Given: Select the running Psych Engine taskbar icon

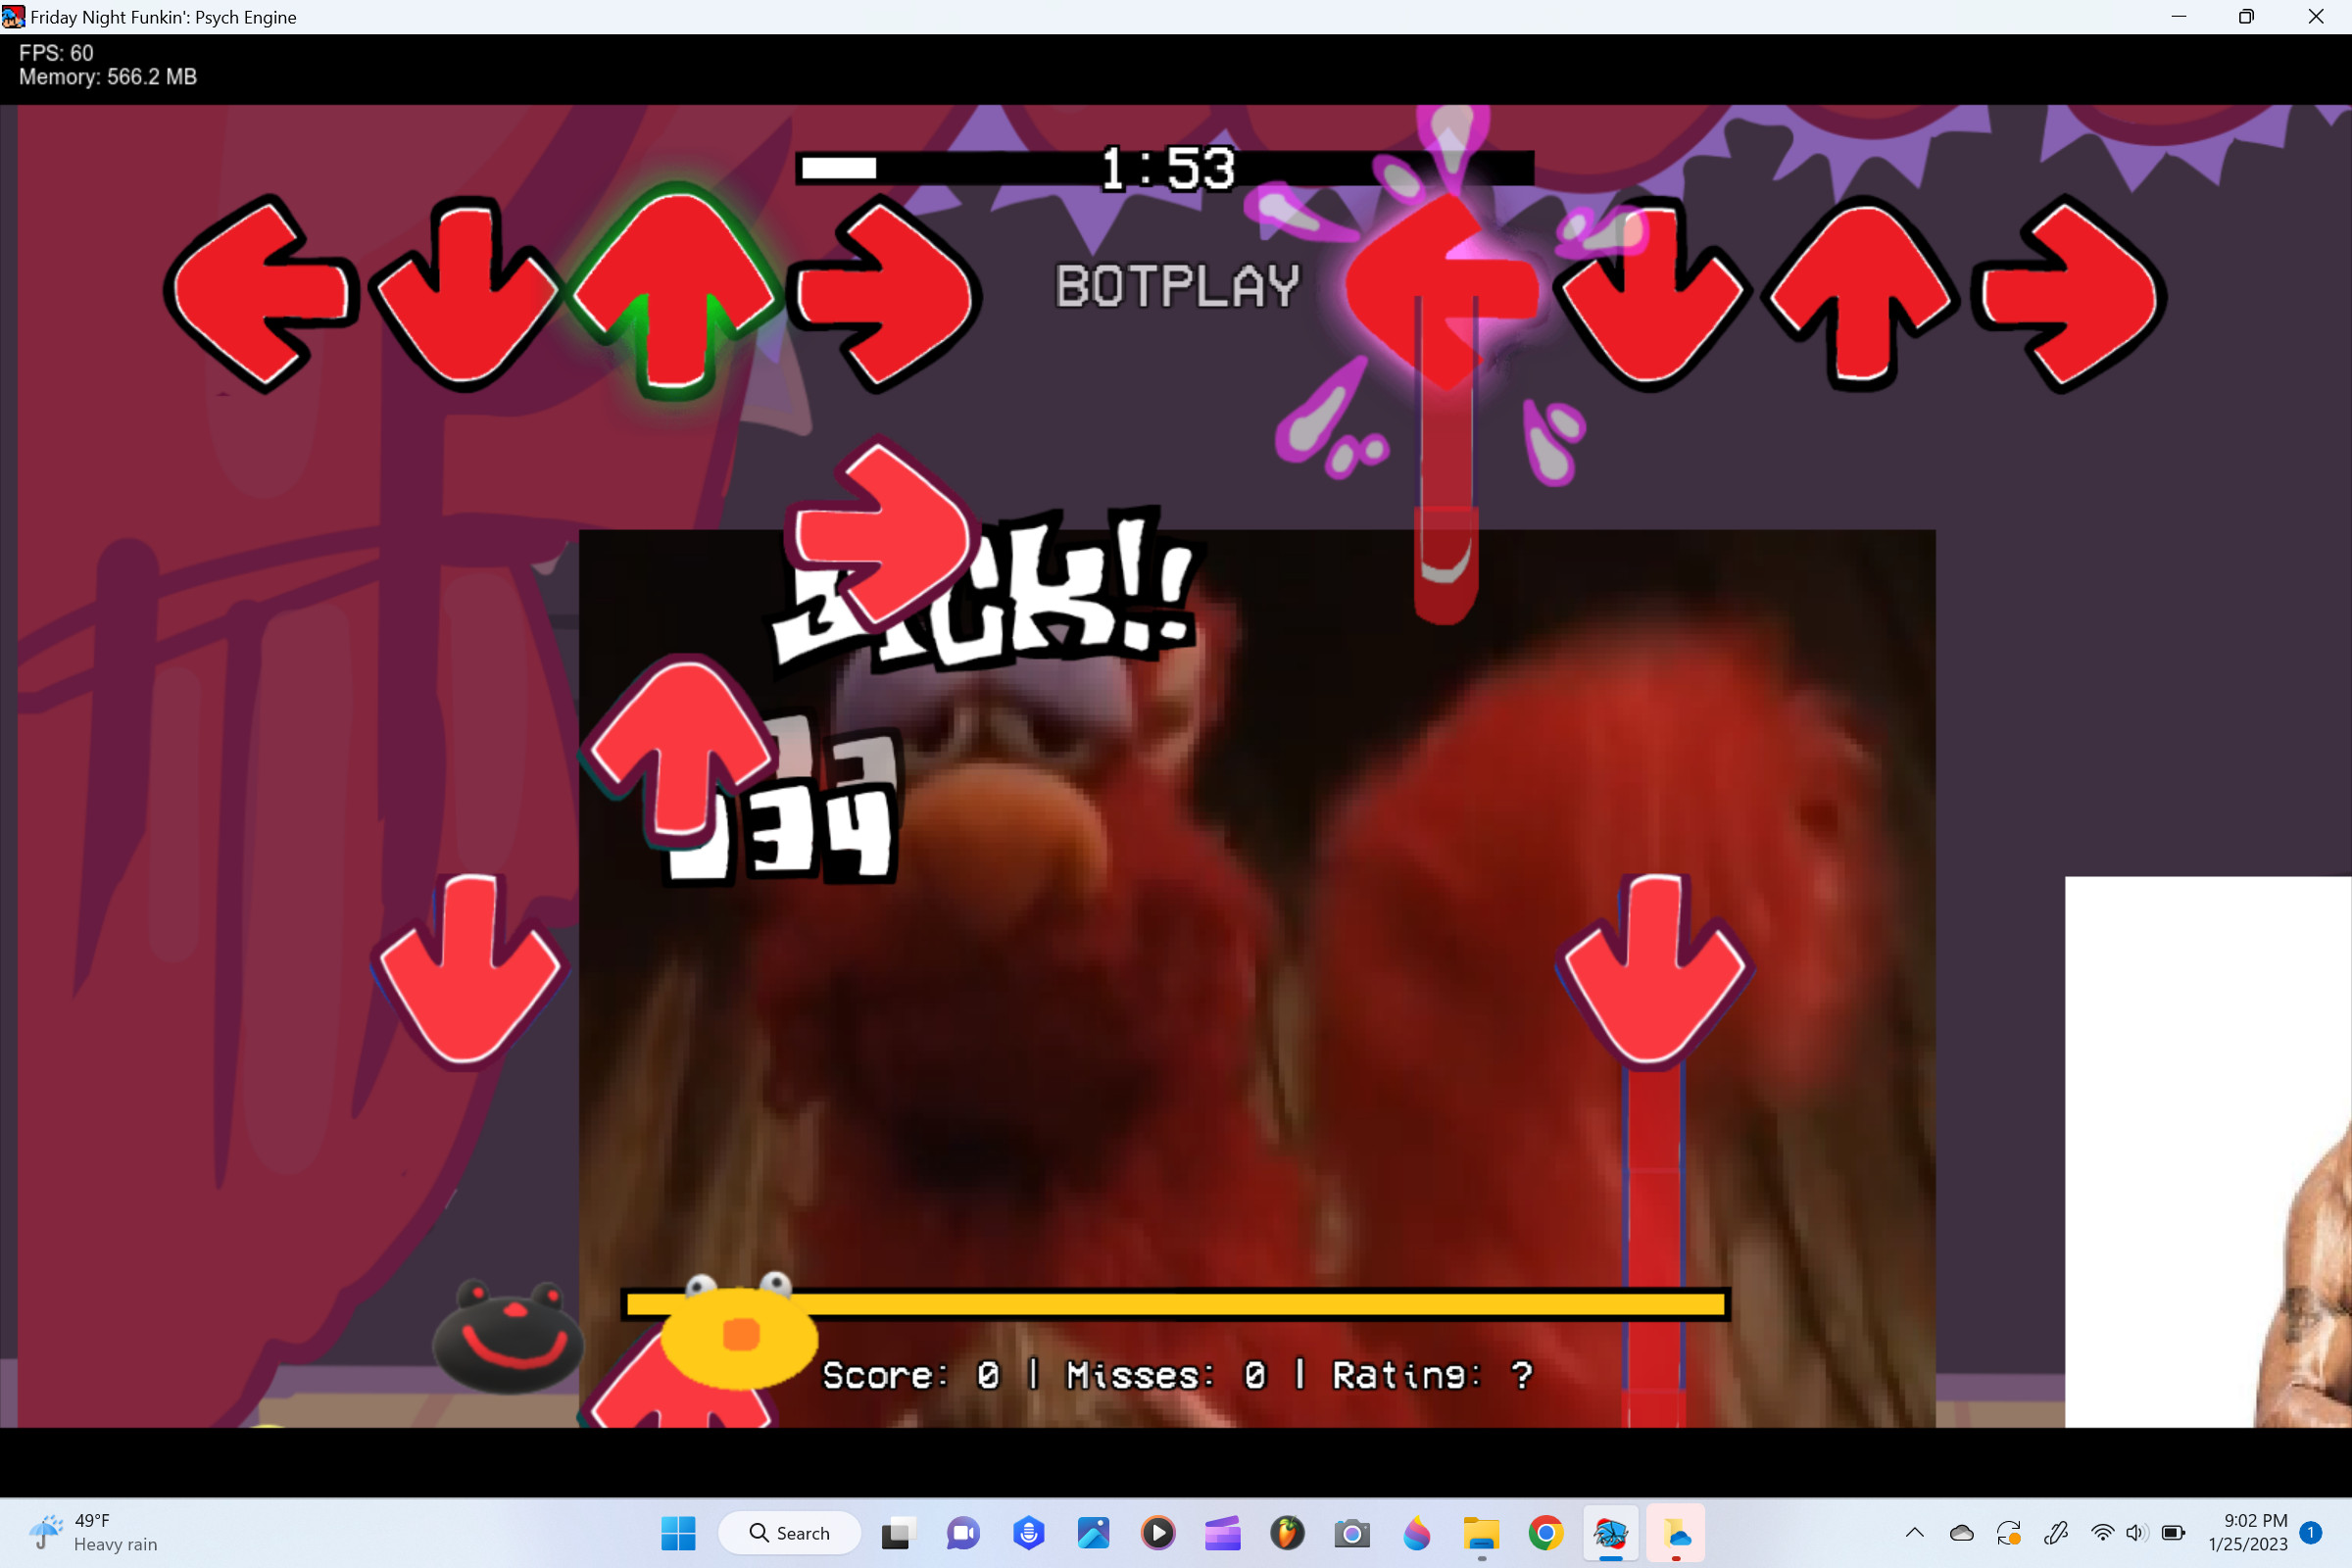Looking at the screenshot, I should (x=1611, y=1533).
